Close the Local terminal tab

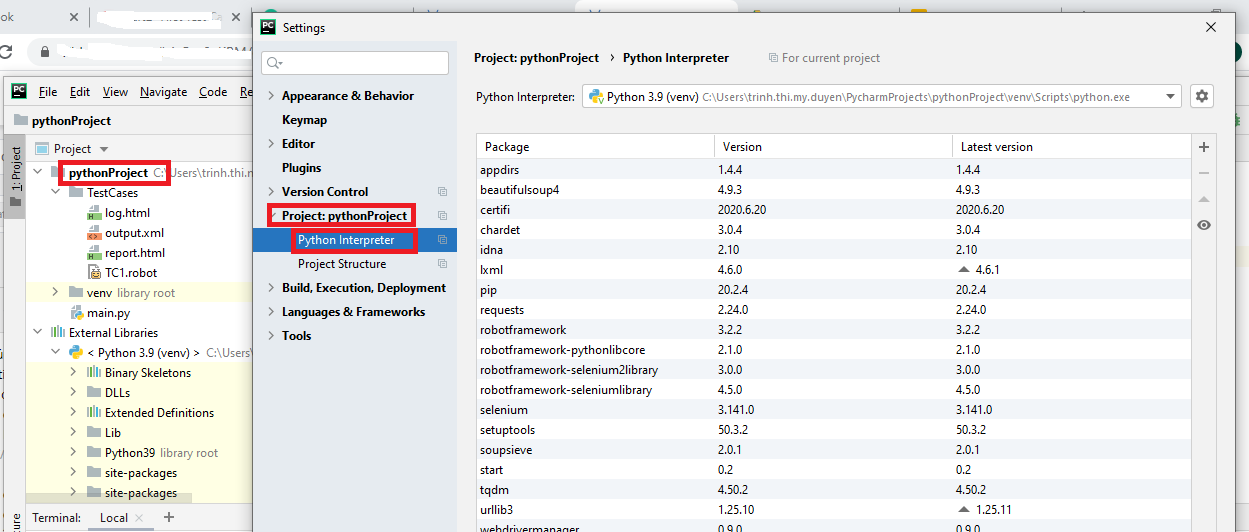(x=139, y=517)
